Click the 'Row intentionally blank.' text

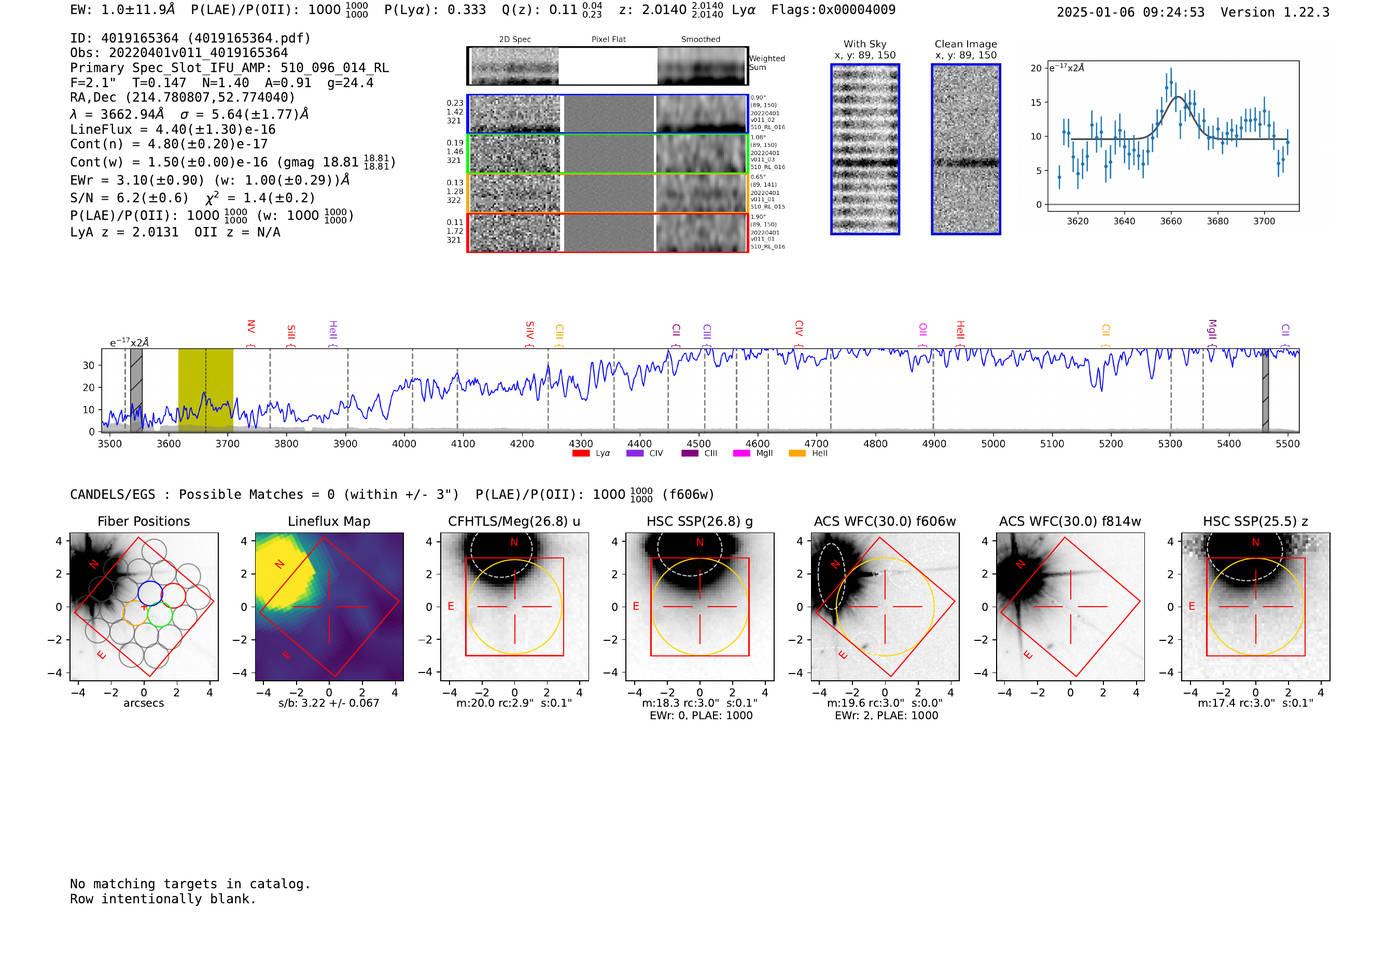tap(163, 899)
